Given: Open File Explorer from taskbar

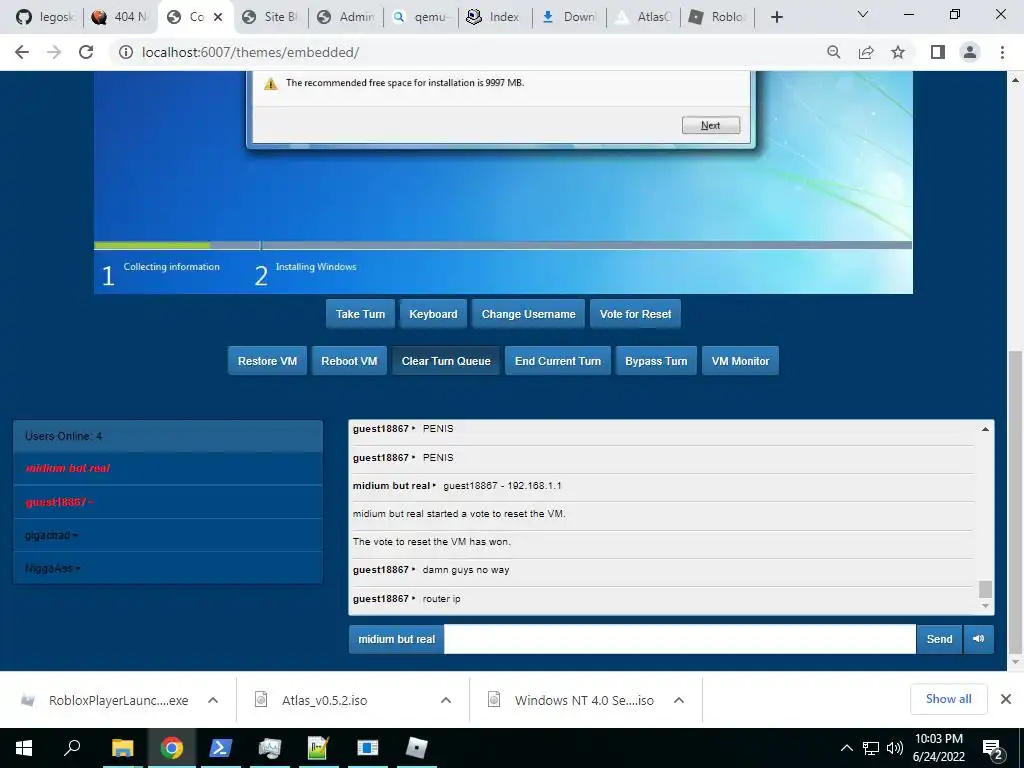Looking at the screenshot, I should click(122, 748).
